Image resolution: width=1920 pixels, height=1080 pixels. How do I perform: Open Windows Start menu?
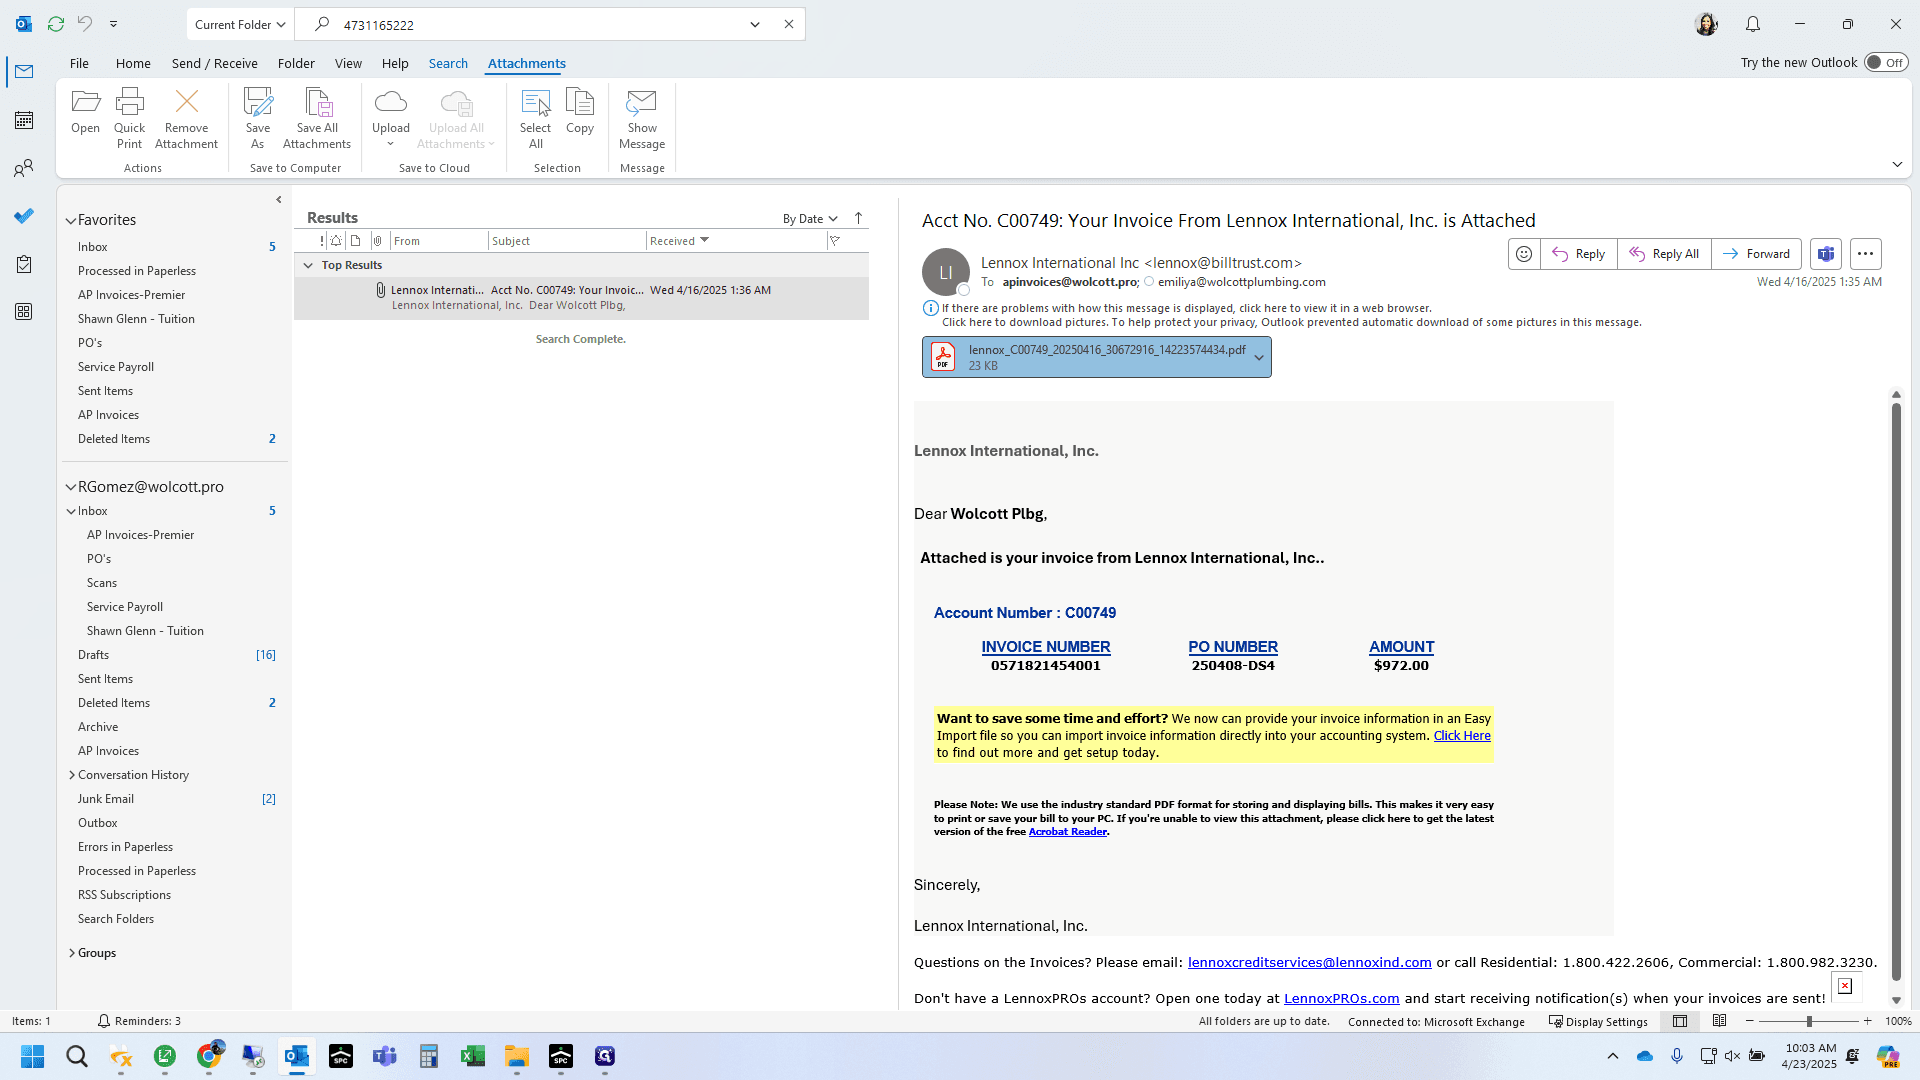click(32, 1056)
